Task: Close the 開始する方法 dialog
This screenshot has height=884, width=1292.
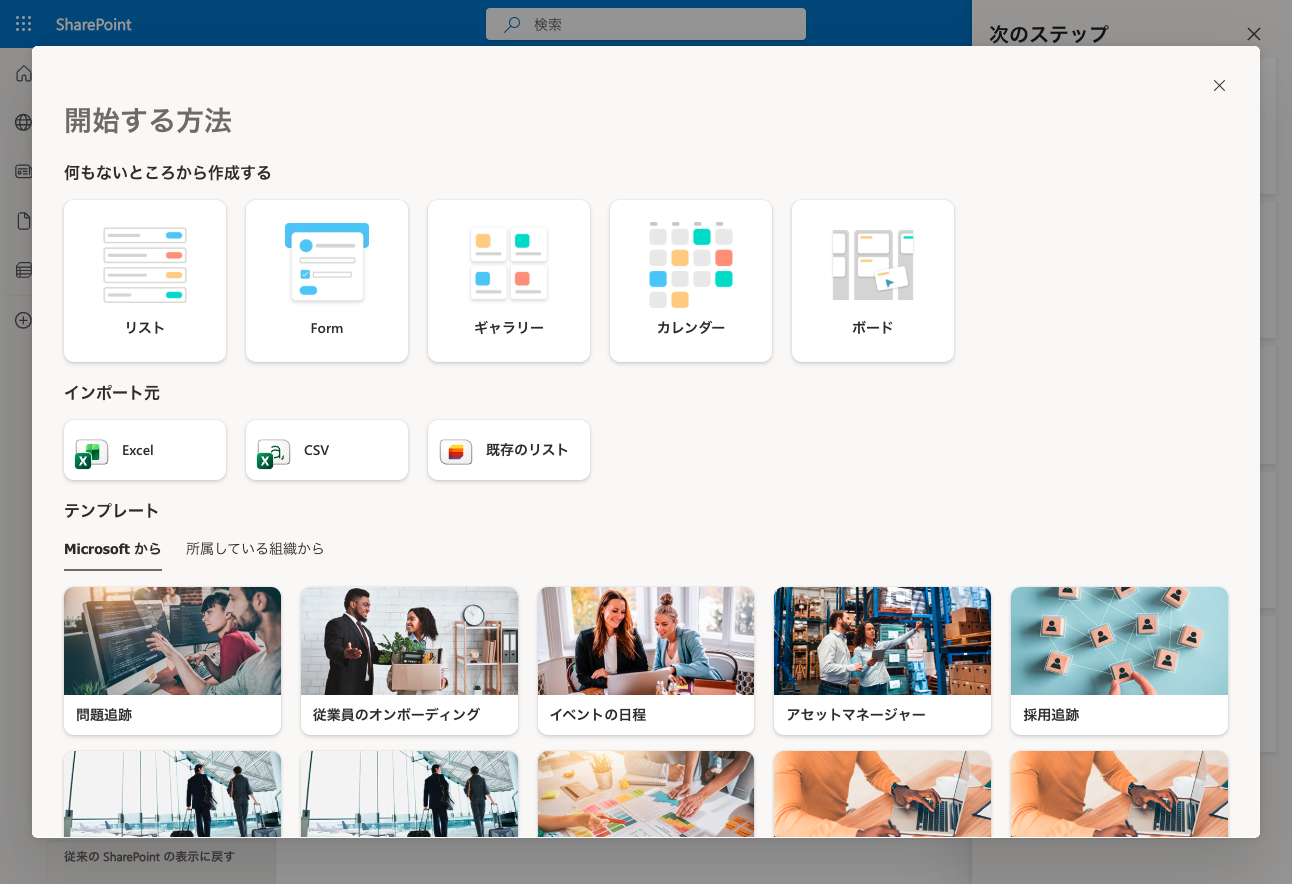Action: click(1219, 86)
